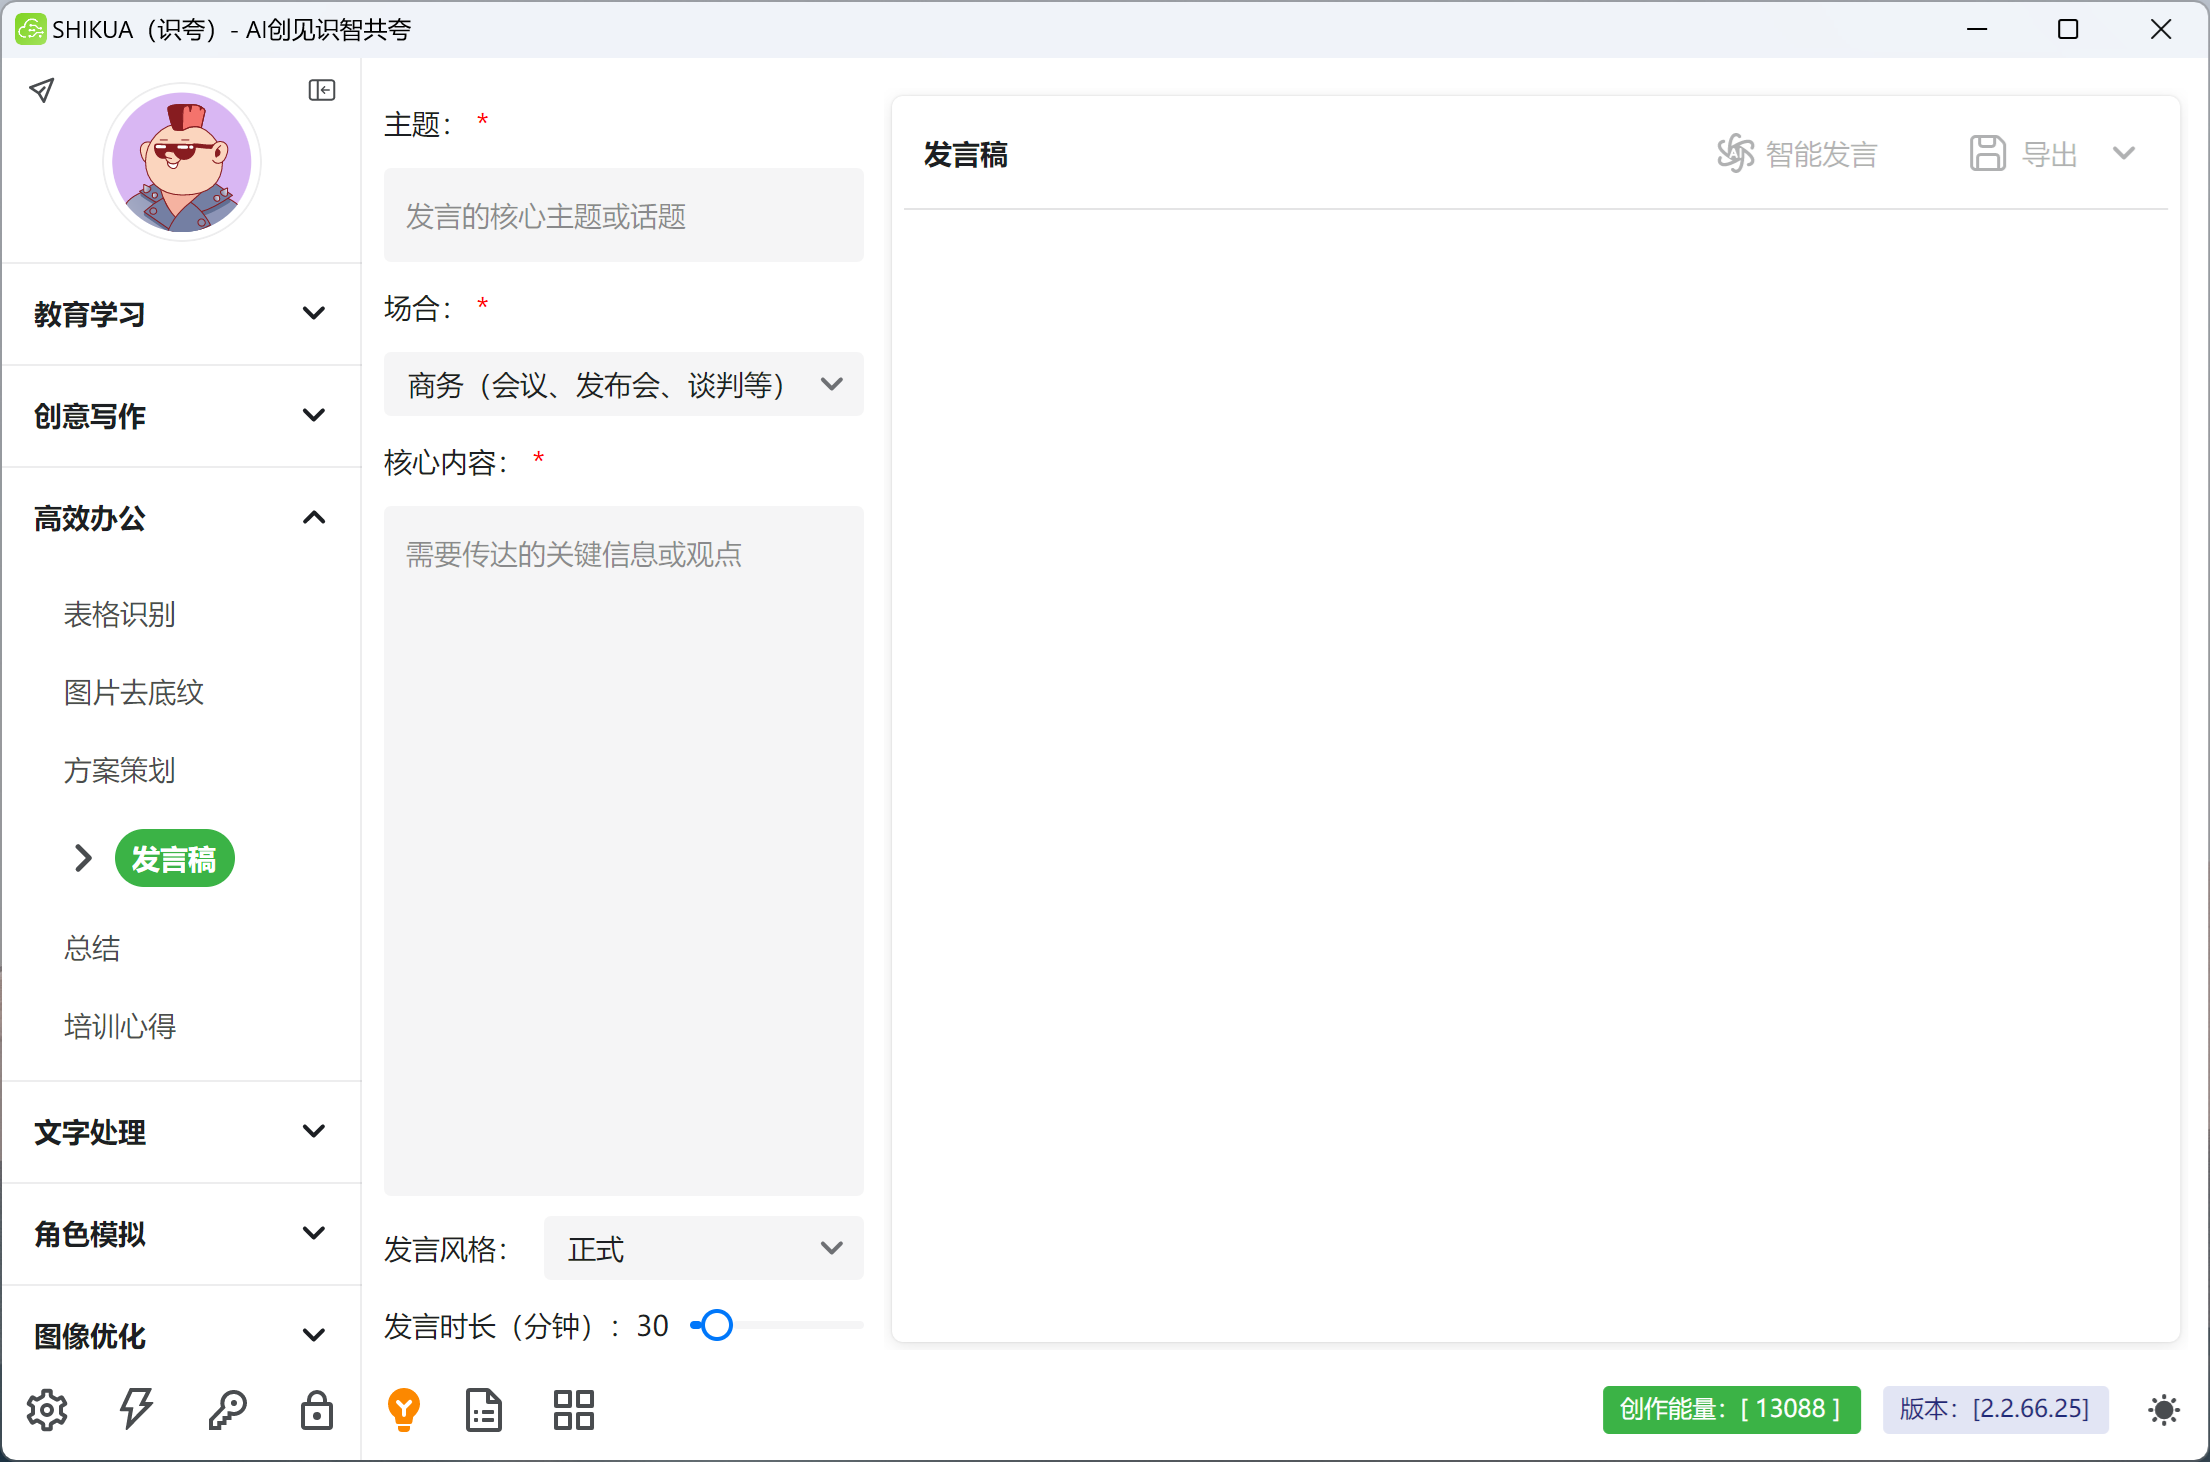Click the 导出 button label
This screenshot has width=2210, height=1462.
click(x=2050, y=154)
